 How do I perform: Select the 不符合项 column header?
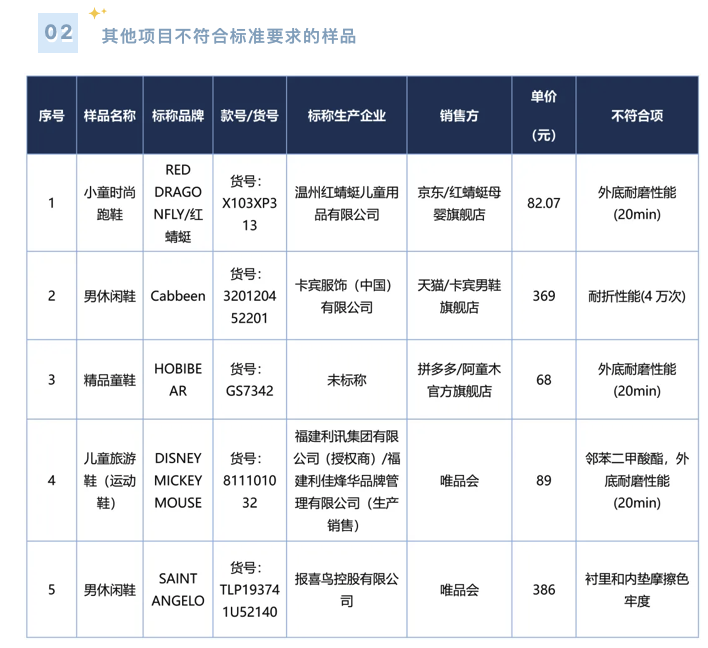637,116
